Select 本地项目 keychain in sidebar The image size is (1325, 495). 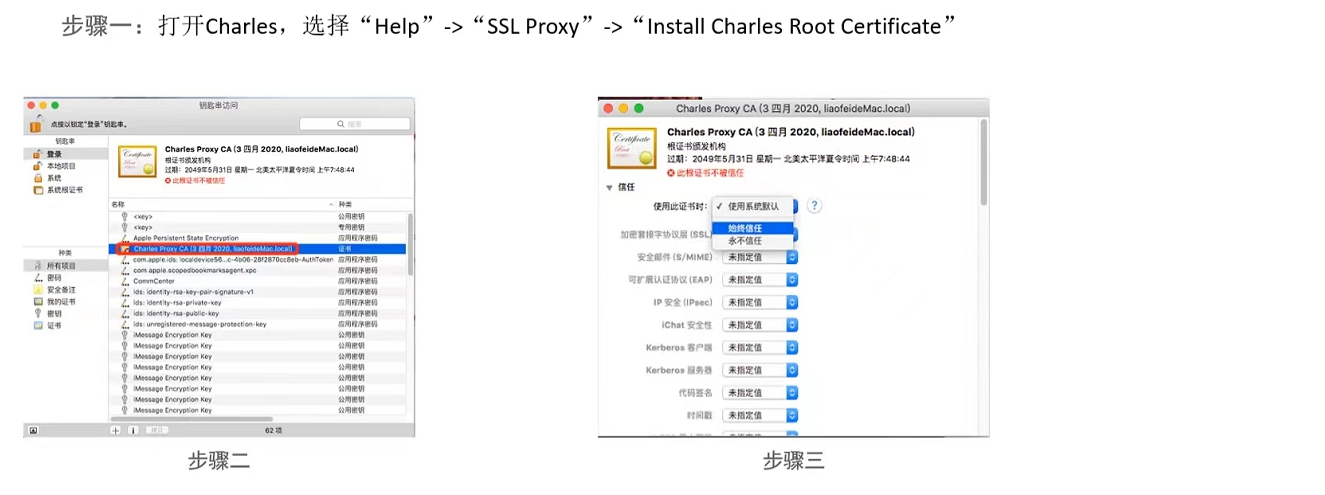[x=66, y=166]
